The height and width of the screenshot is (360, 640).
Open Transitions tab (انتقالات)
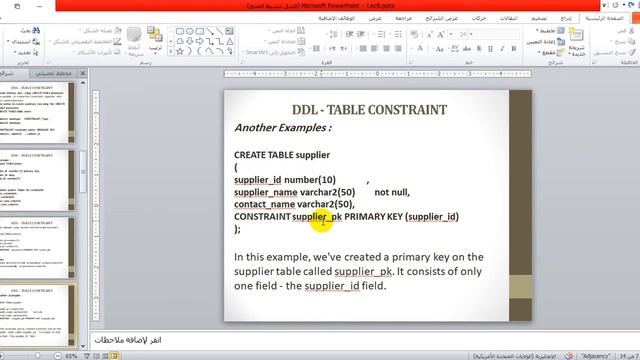coord(509,18)
